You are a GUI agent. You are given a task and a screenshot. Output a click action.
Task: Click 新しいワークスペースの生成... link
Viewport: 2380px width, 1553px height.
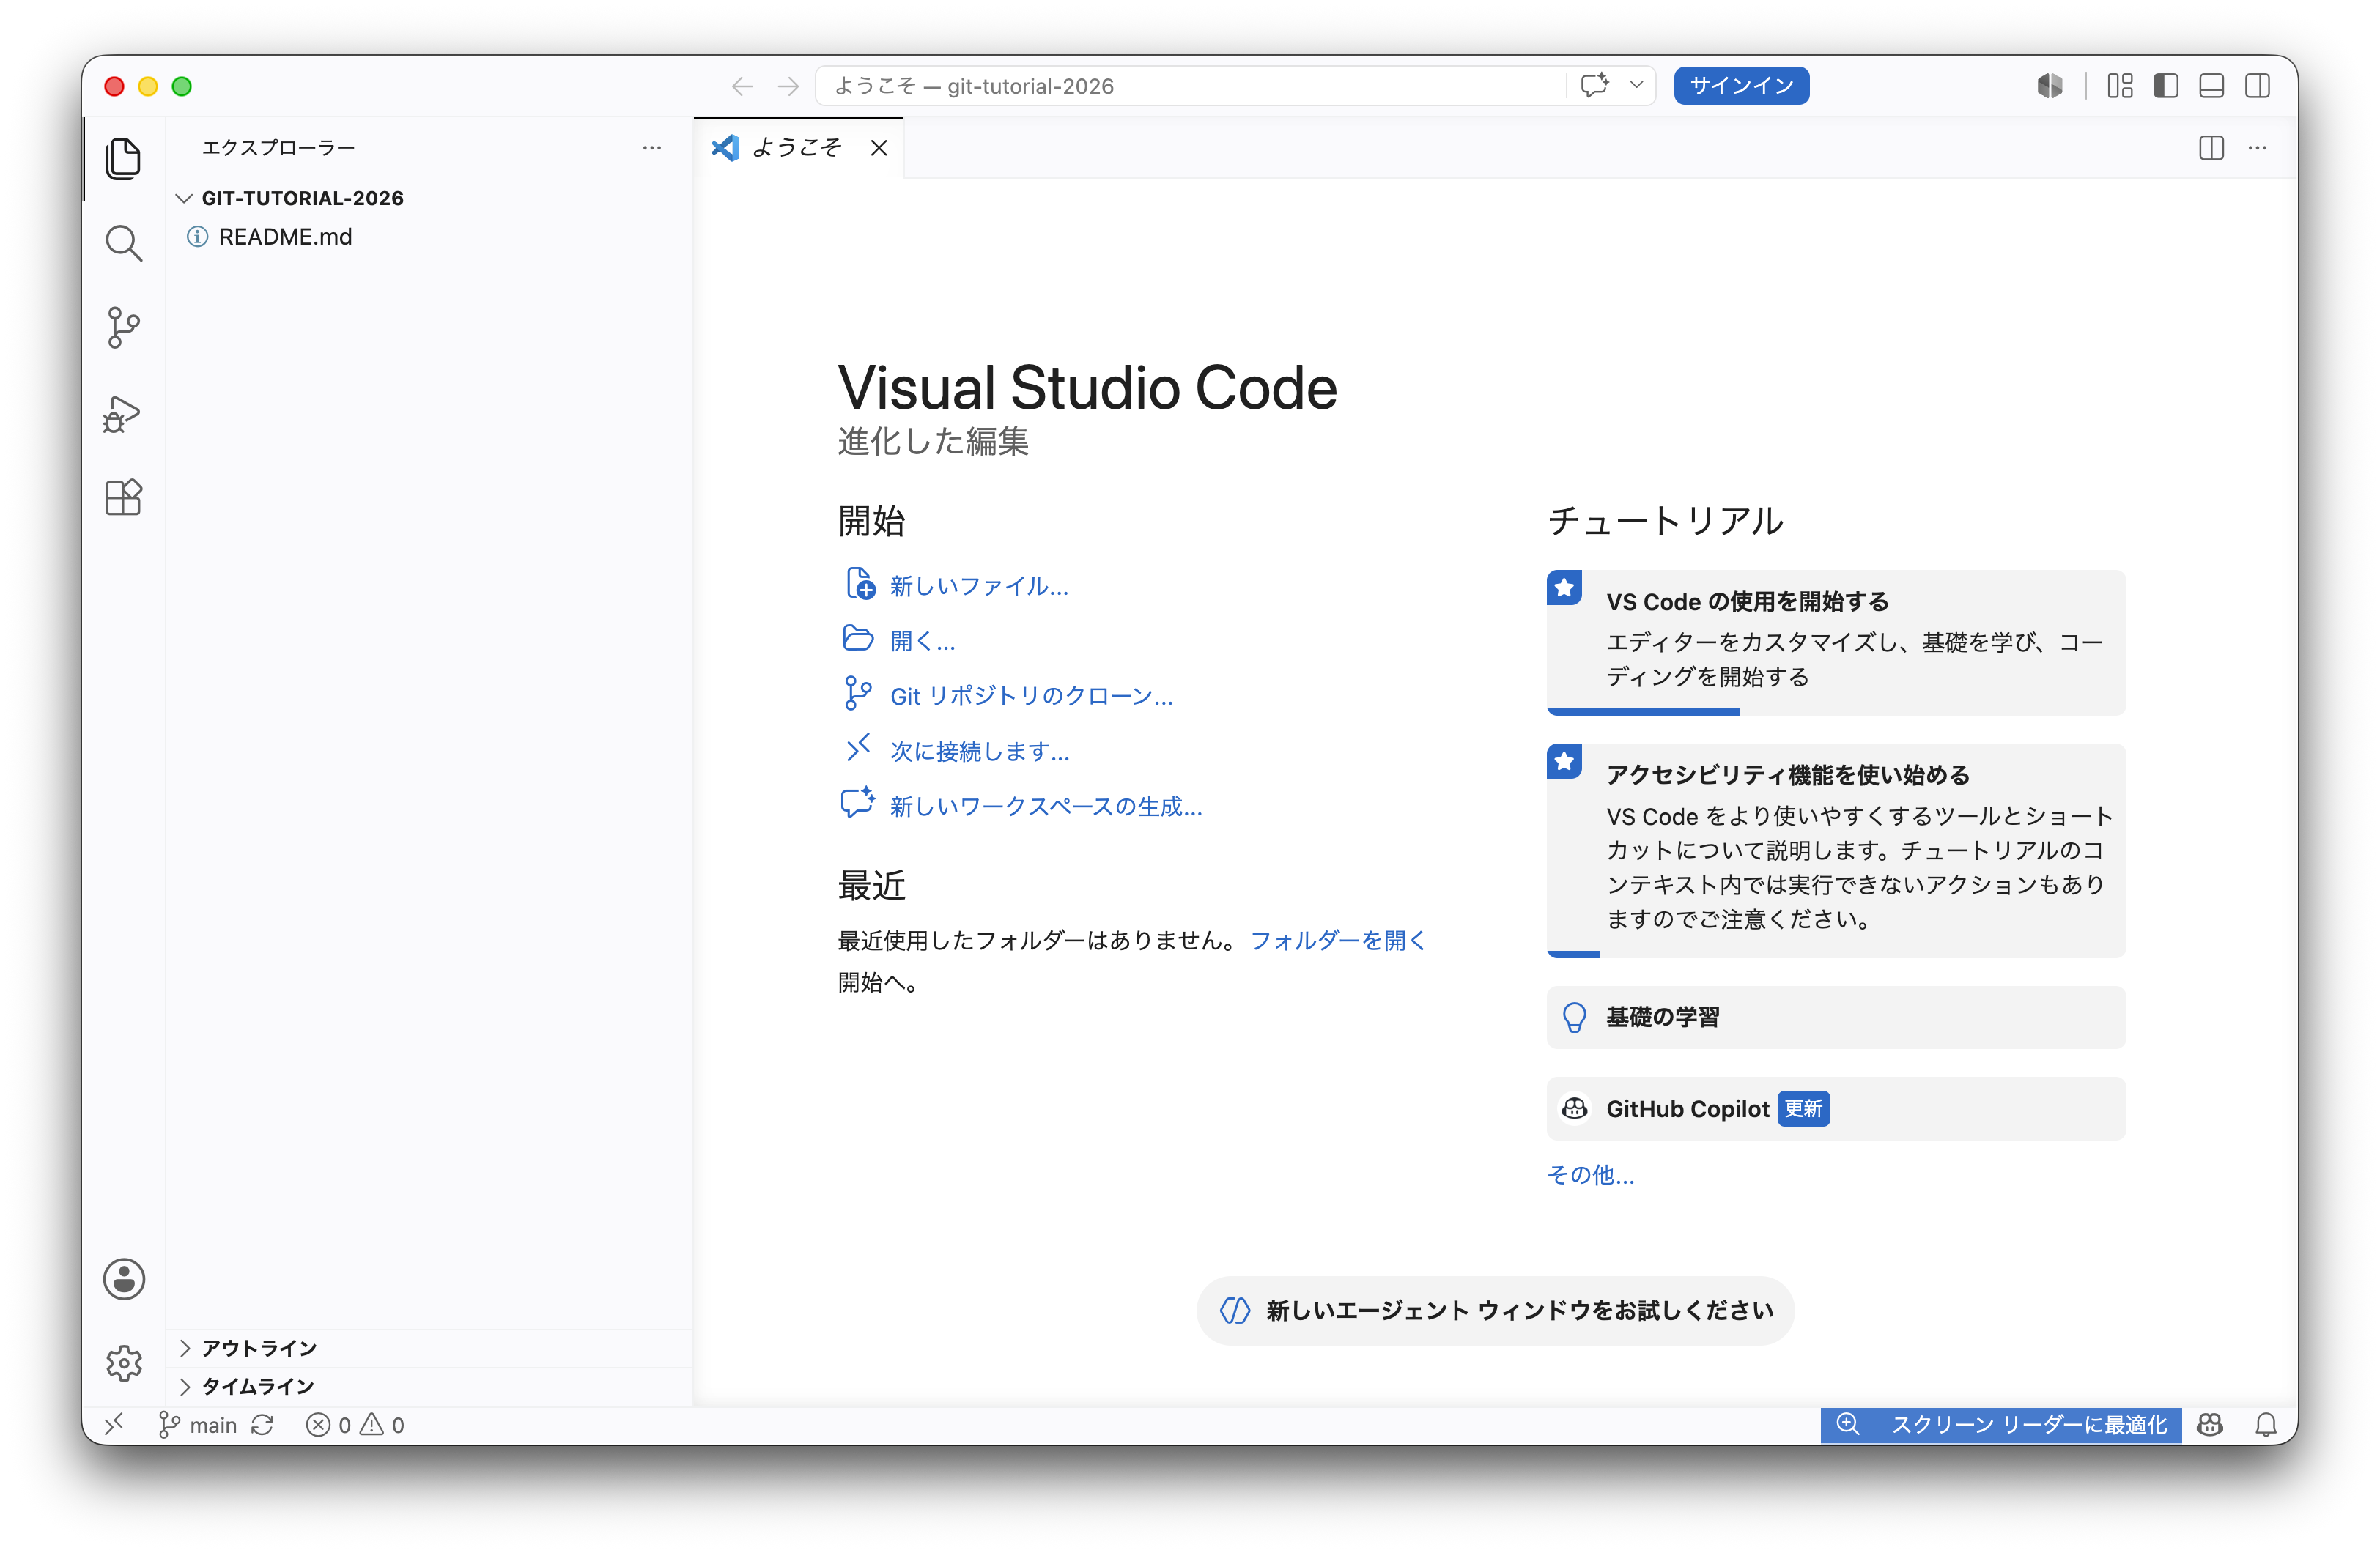1046,806
